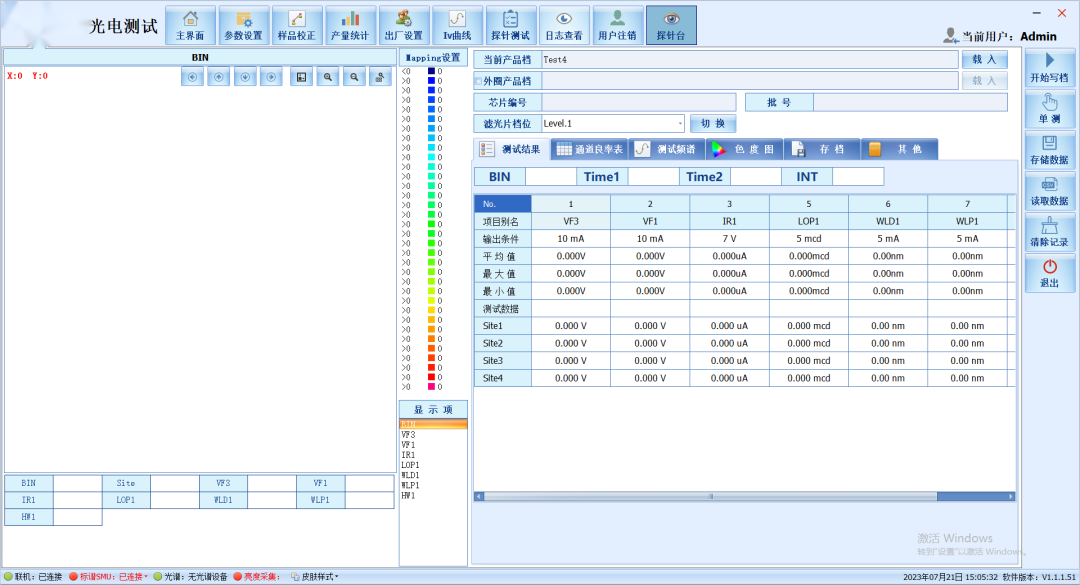
Task: Click the No. column header cell
Action: pos(503,204)
